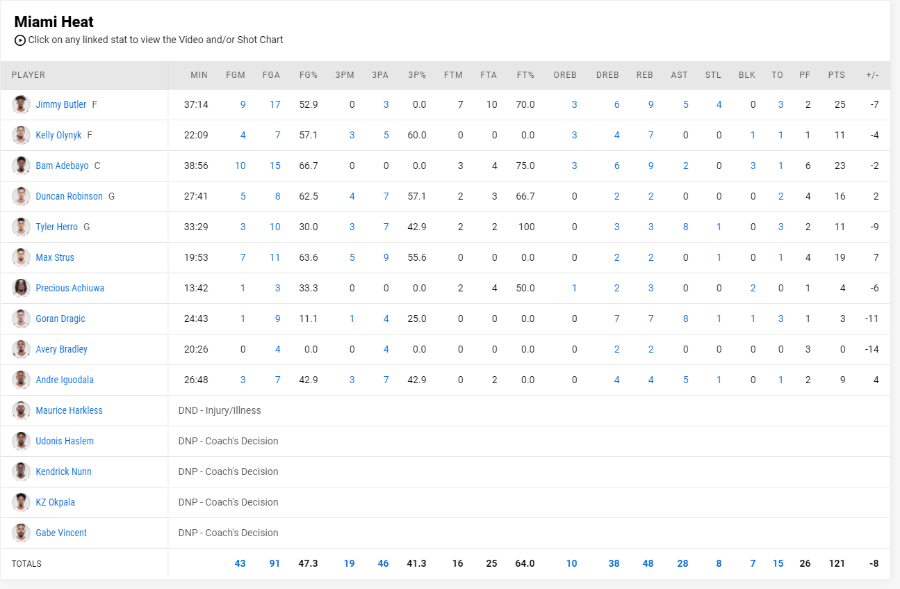Click Precious Achiuwa's player headshot
The image size is (900, 589).
pos(21,288)
